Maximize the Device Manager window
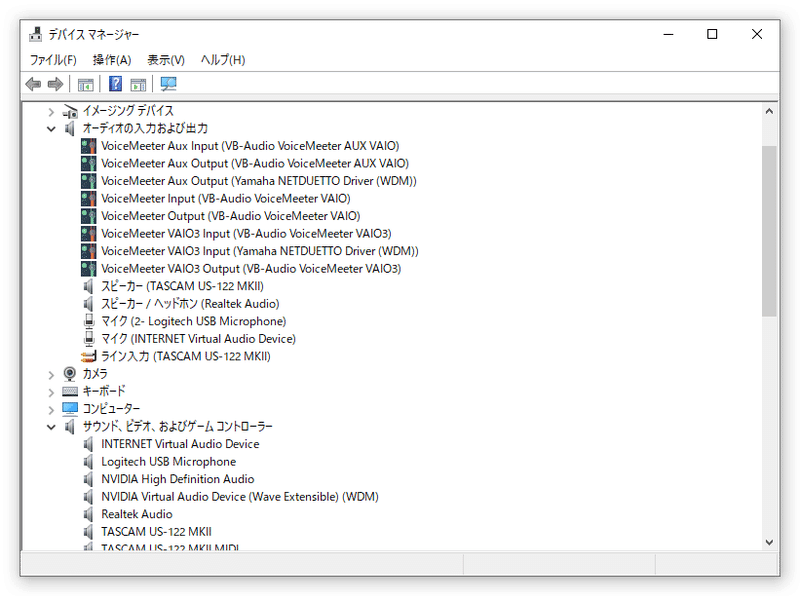The width and height of the screenshot is (800, 596). (x=712, y=34)
